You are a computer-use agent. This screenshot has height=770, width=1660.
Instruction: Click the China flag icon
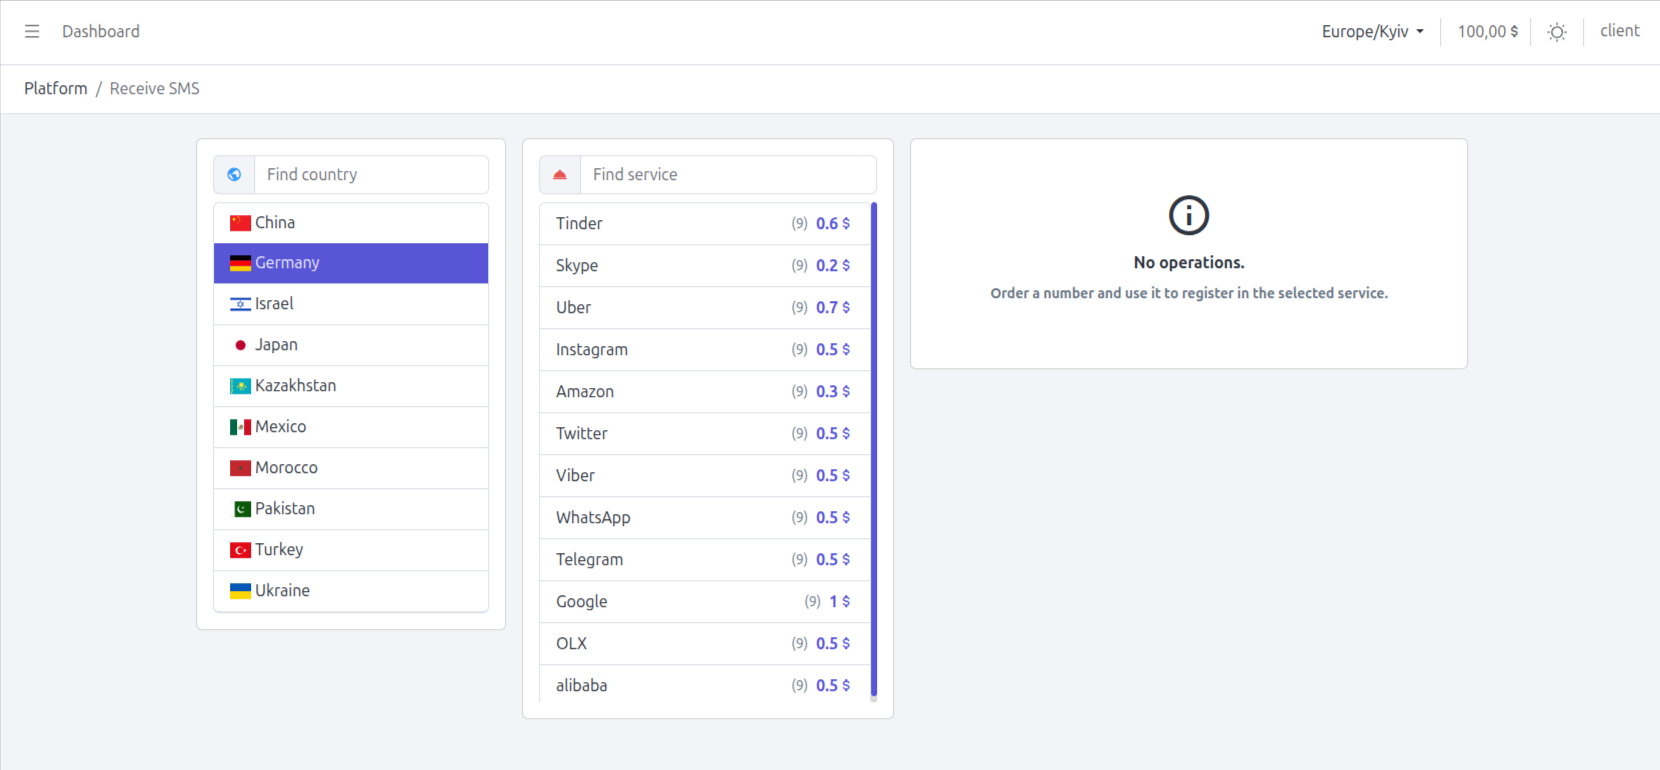click(240, 223)
